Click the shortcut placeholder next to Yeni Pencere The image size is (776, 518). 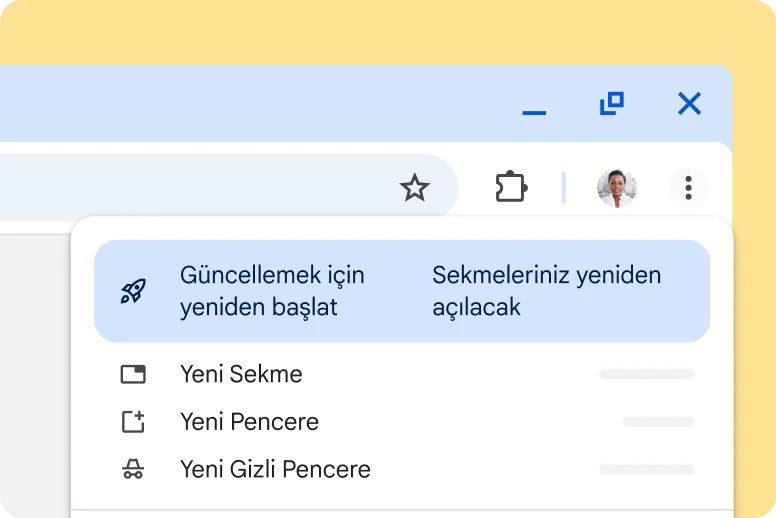click(x=658, y=422)
